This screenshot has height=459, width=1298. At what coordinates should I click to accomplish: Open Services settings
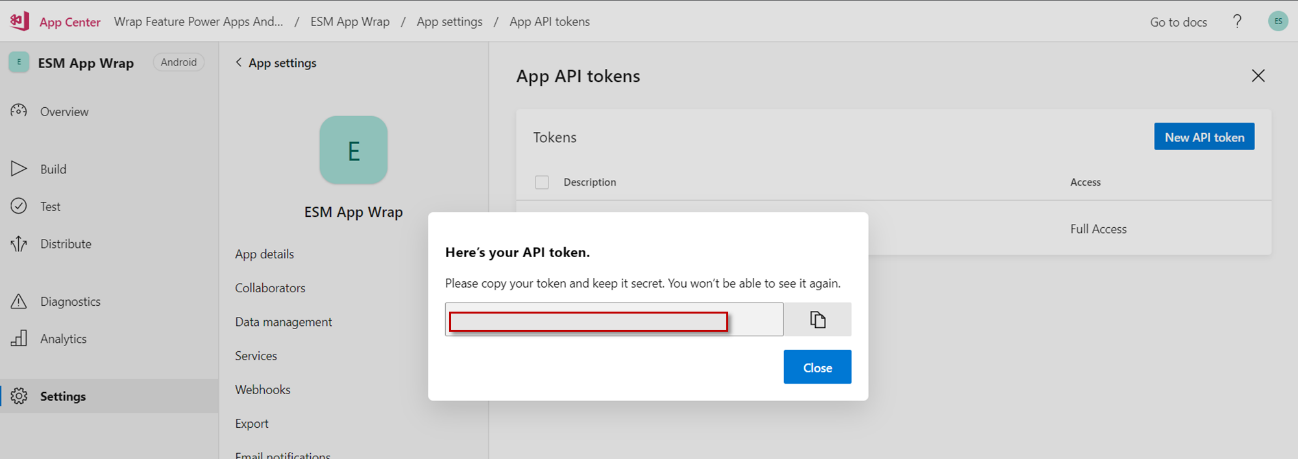[x=256, y=356]
